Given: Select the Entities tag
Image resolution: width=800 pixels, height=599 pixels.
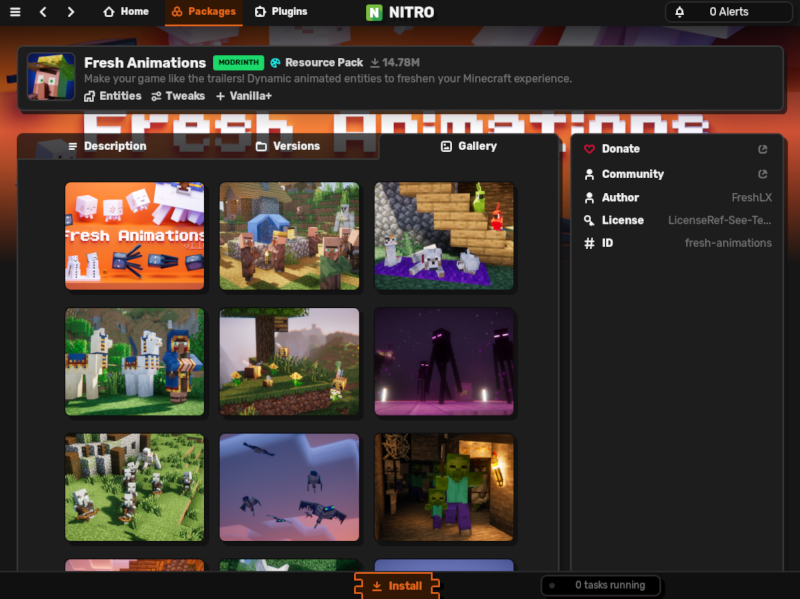Looking at the screenshot, I should click(x=113, y=96).
